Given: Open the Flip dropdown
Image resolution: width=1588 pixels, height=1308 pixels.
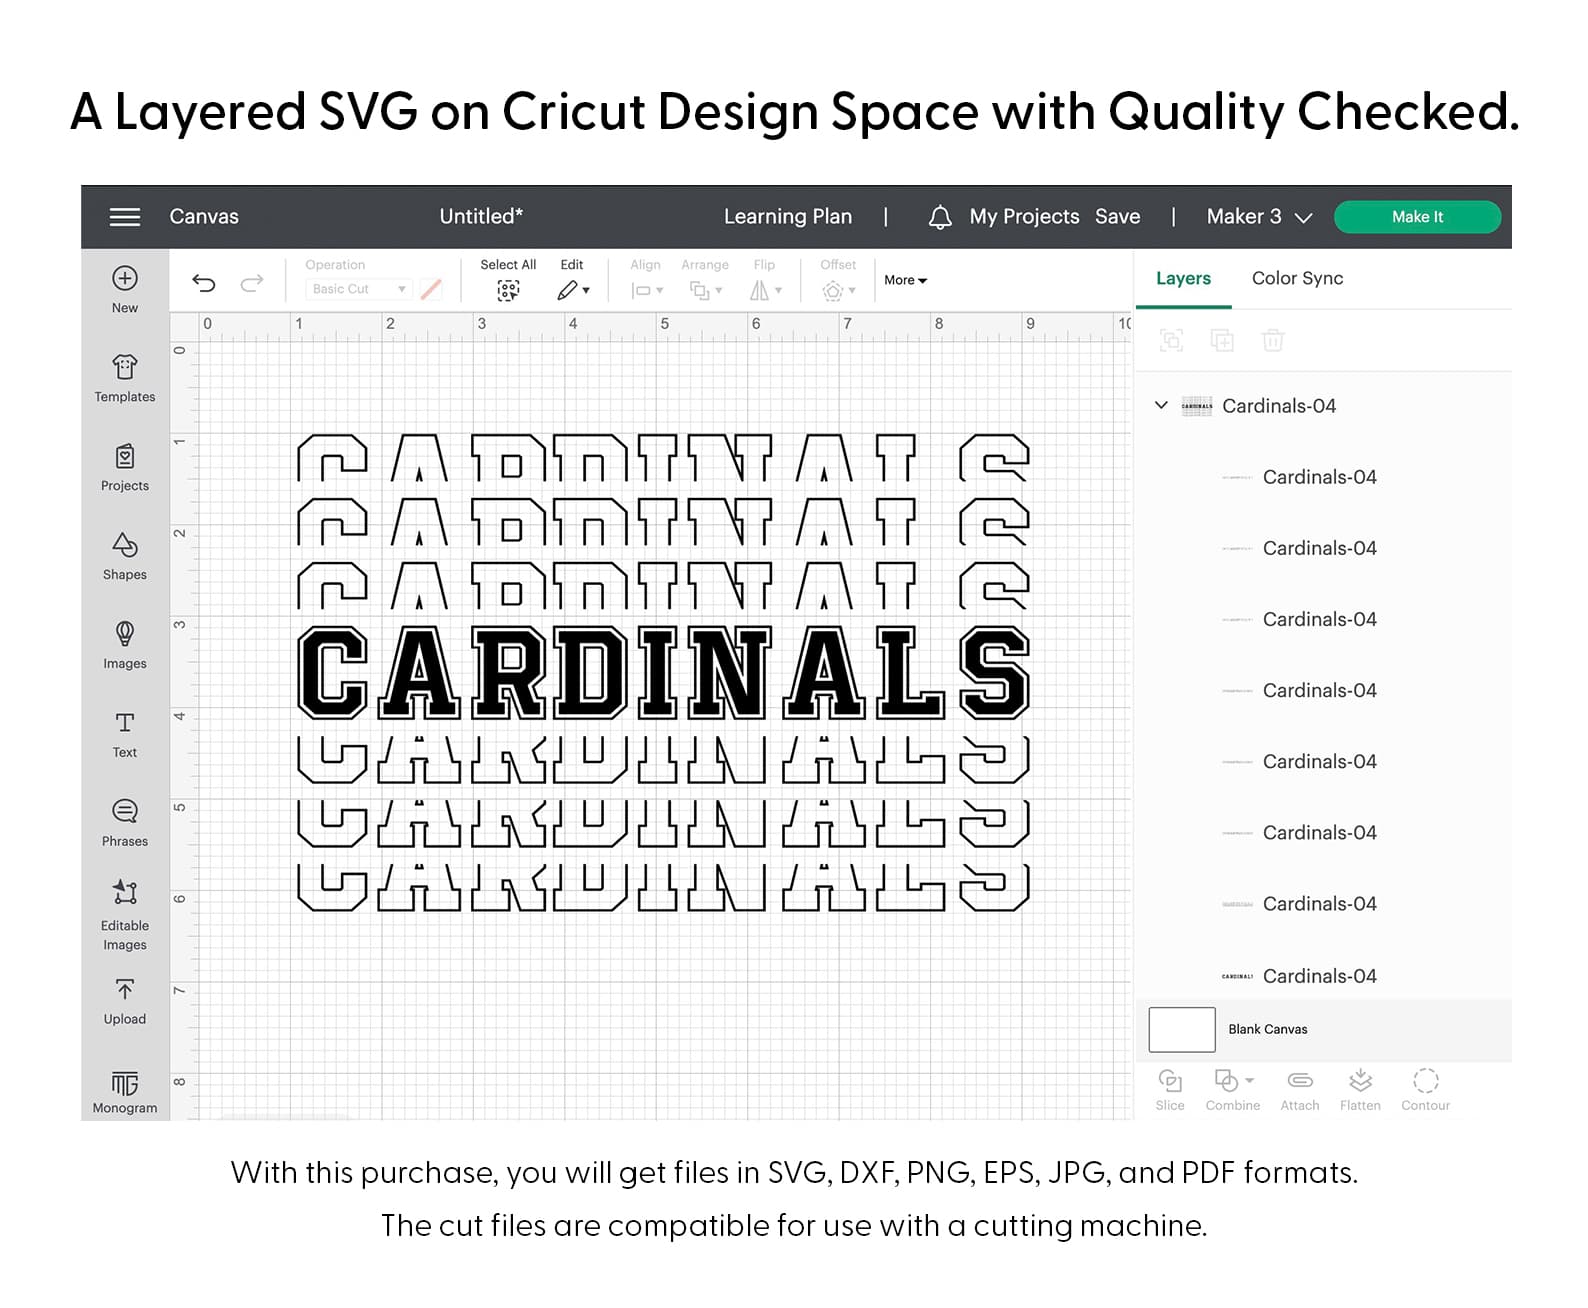Looking at the screenshot, I should (x=765, y=290).
